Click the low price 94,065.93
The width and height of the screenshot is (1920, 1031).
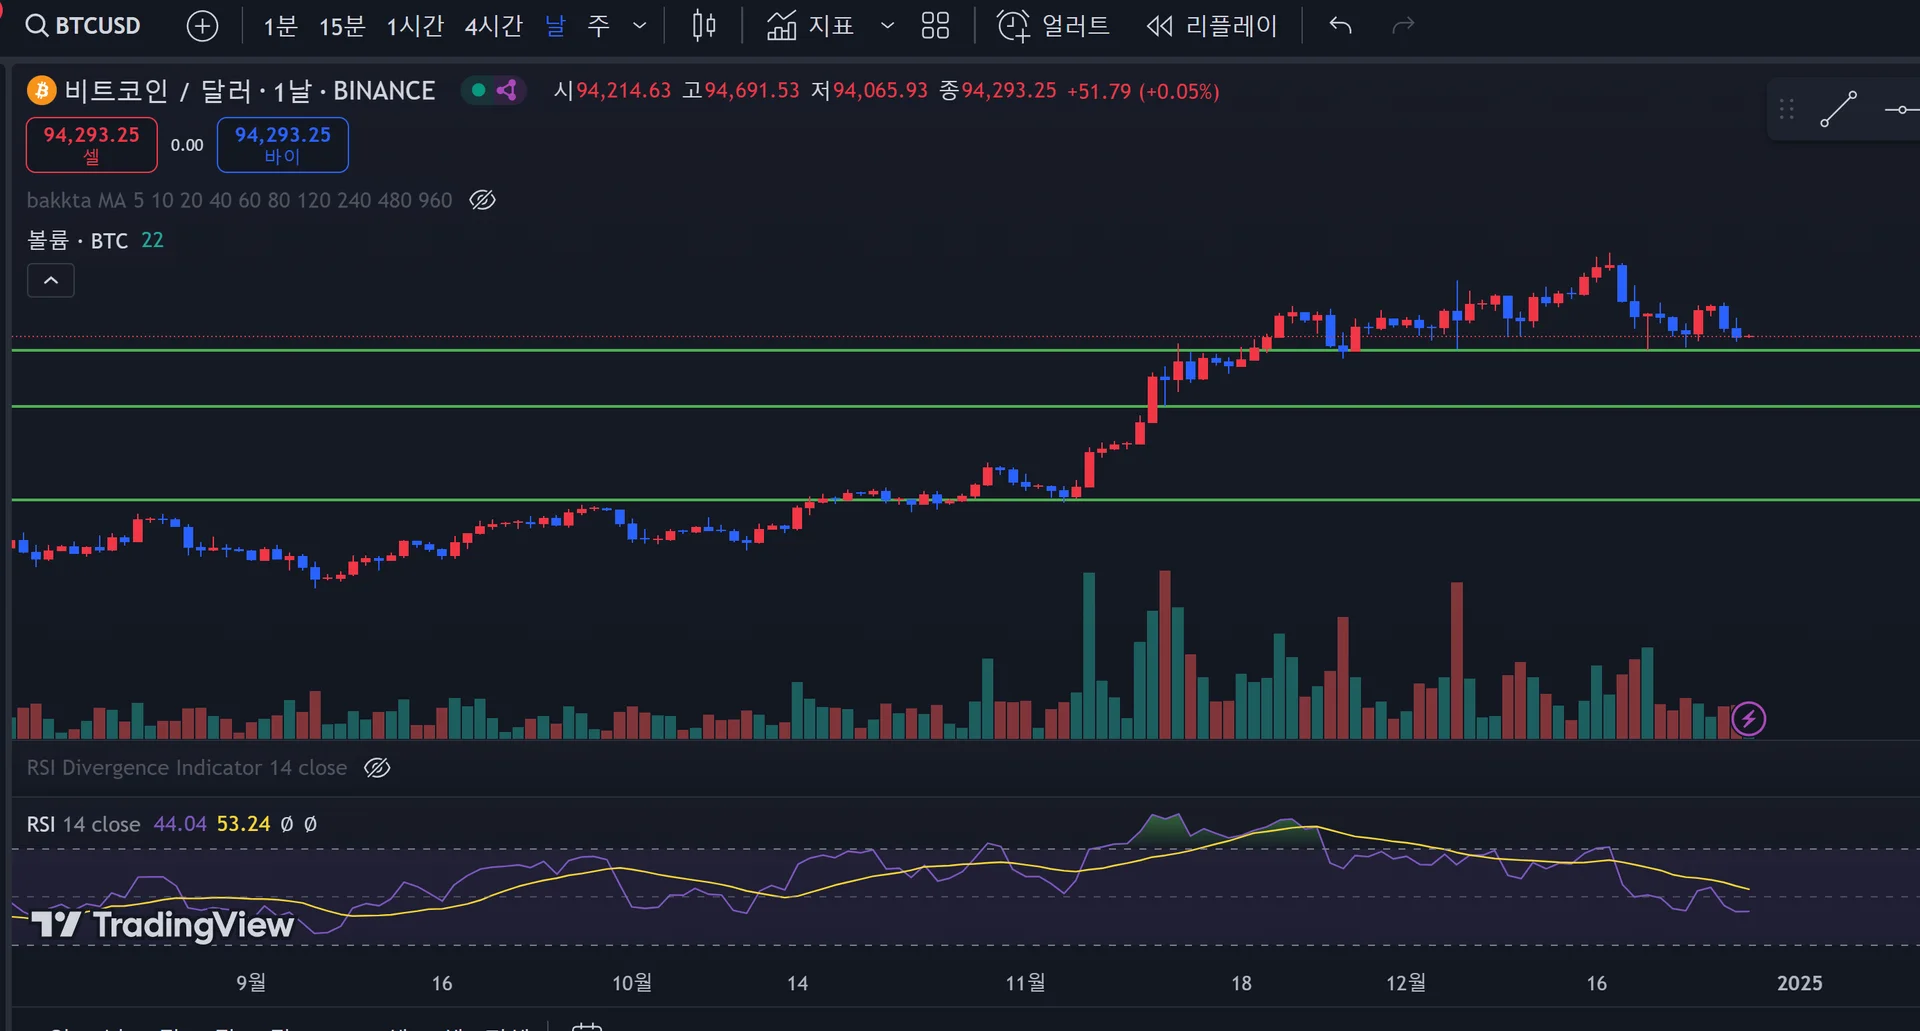(x=881, y=91)
